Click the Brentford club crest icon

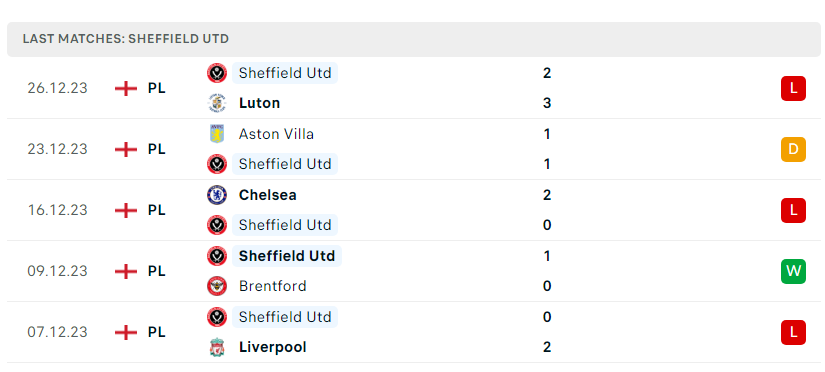[217, 286]
